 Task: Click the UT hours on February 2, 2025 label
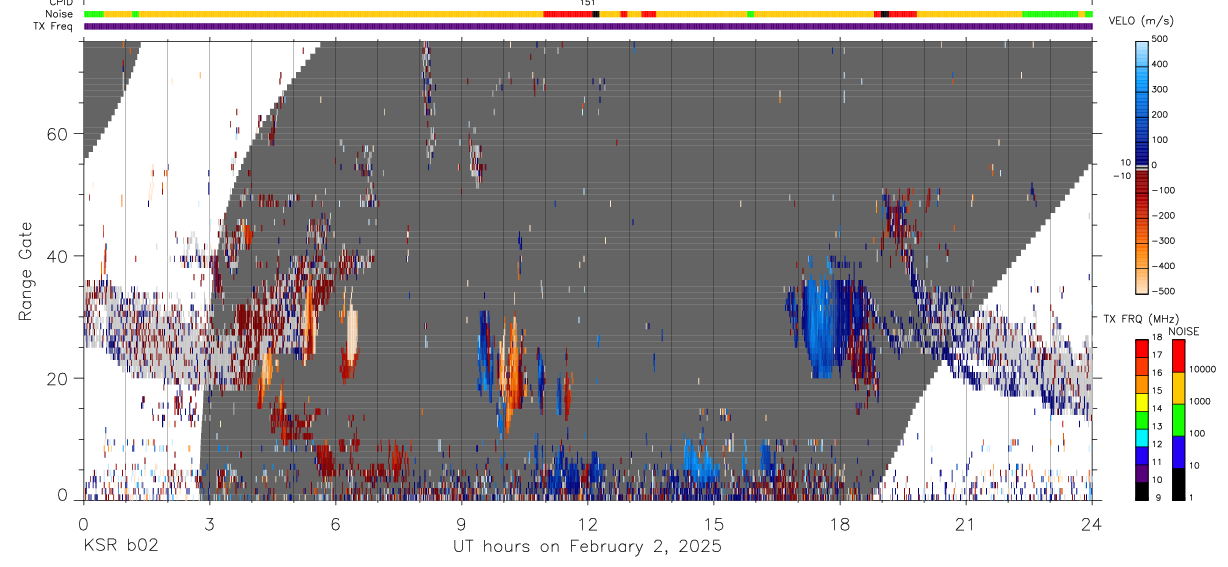point(587,548)
